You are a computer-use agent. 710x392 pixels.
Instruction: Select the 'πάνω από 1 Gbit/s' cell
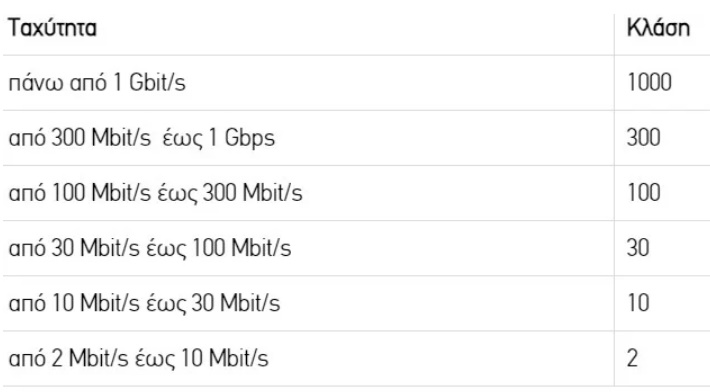(308, 83)
